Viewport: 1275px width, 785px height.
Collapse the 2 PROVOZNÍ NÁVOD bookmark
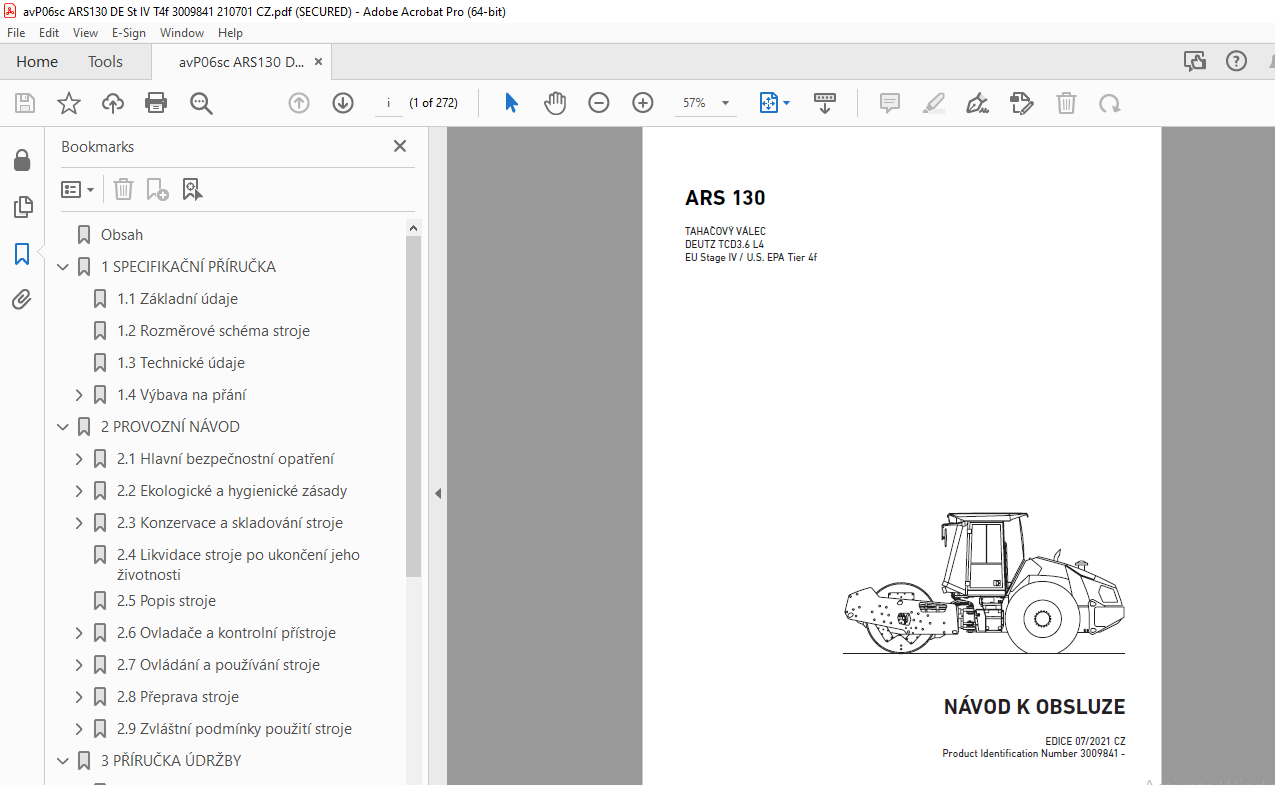tap(64, 427)
